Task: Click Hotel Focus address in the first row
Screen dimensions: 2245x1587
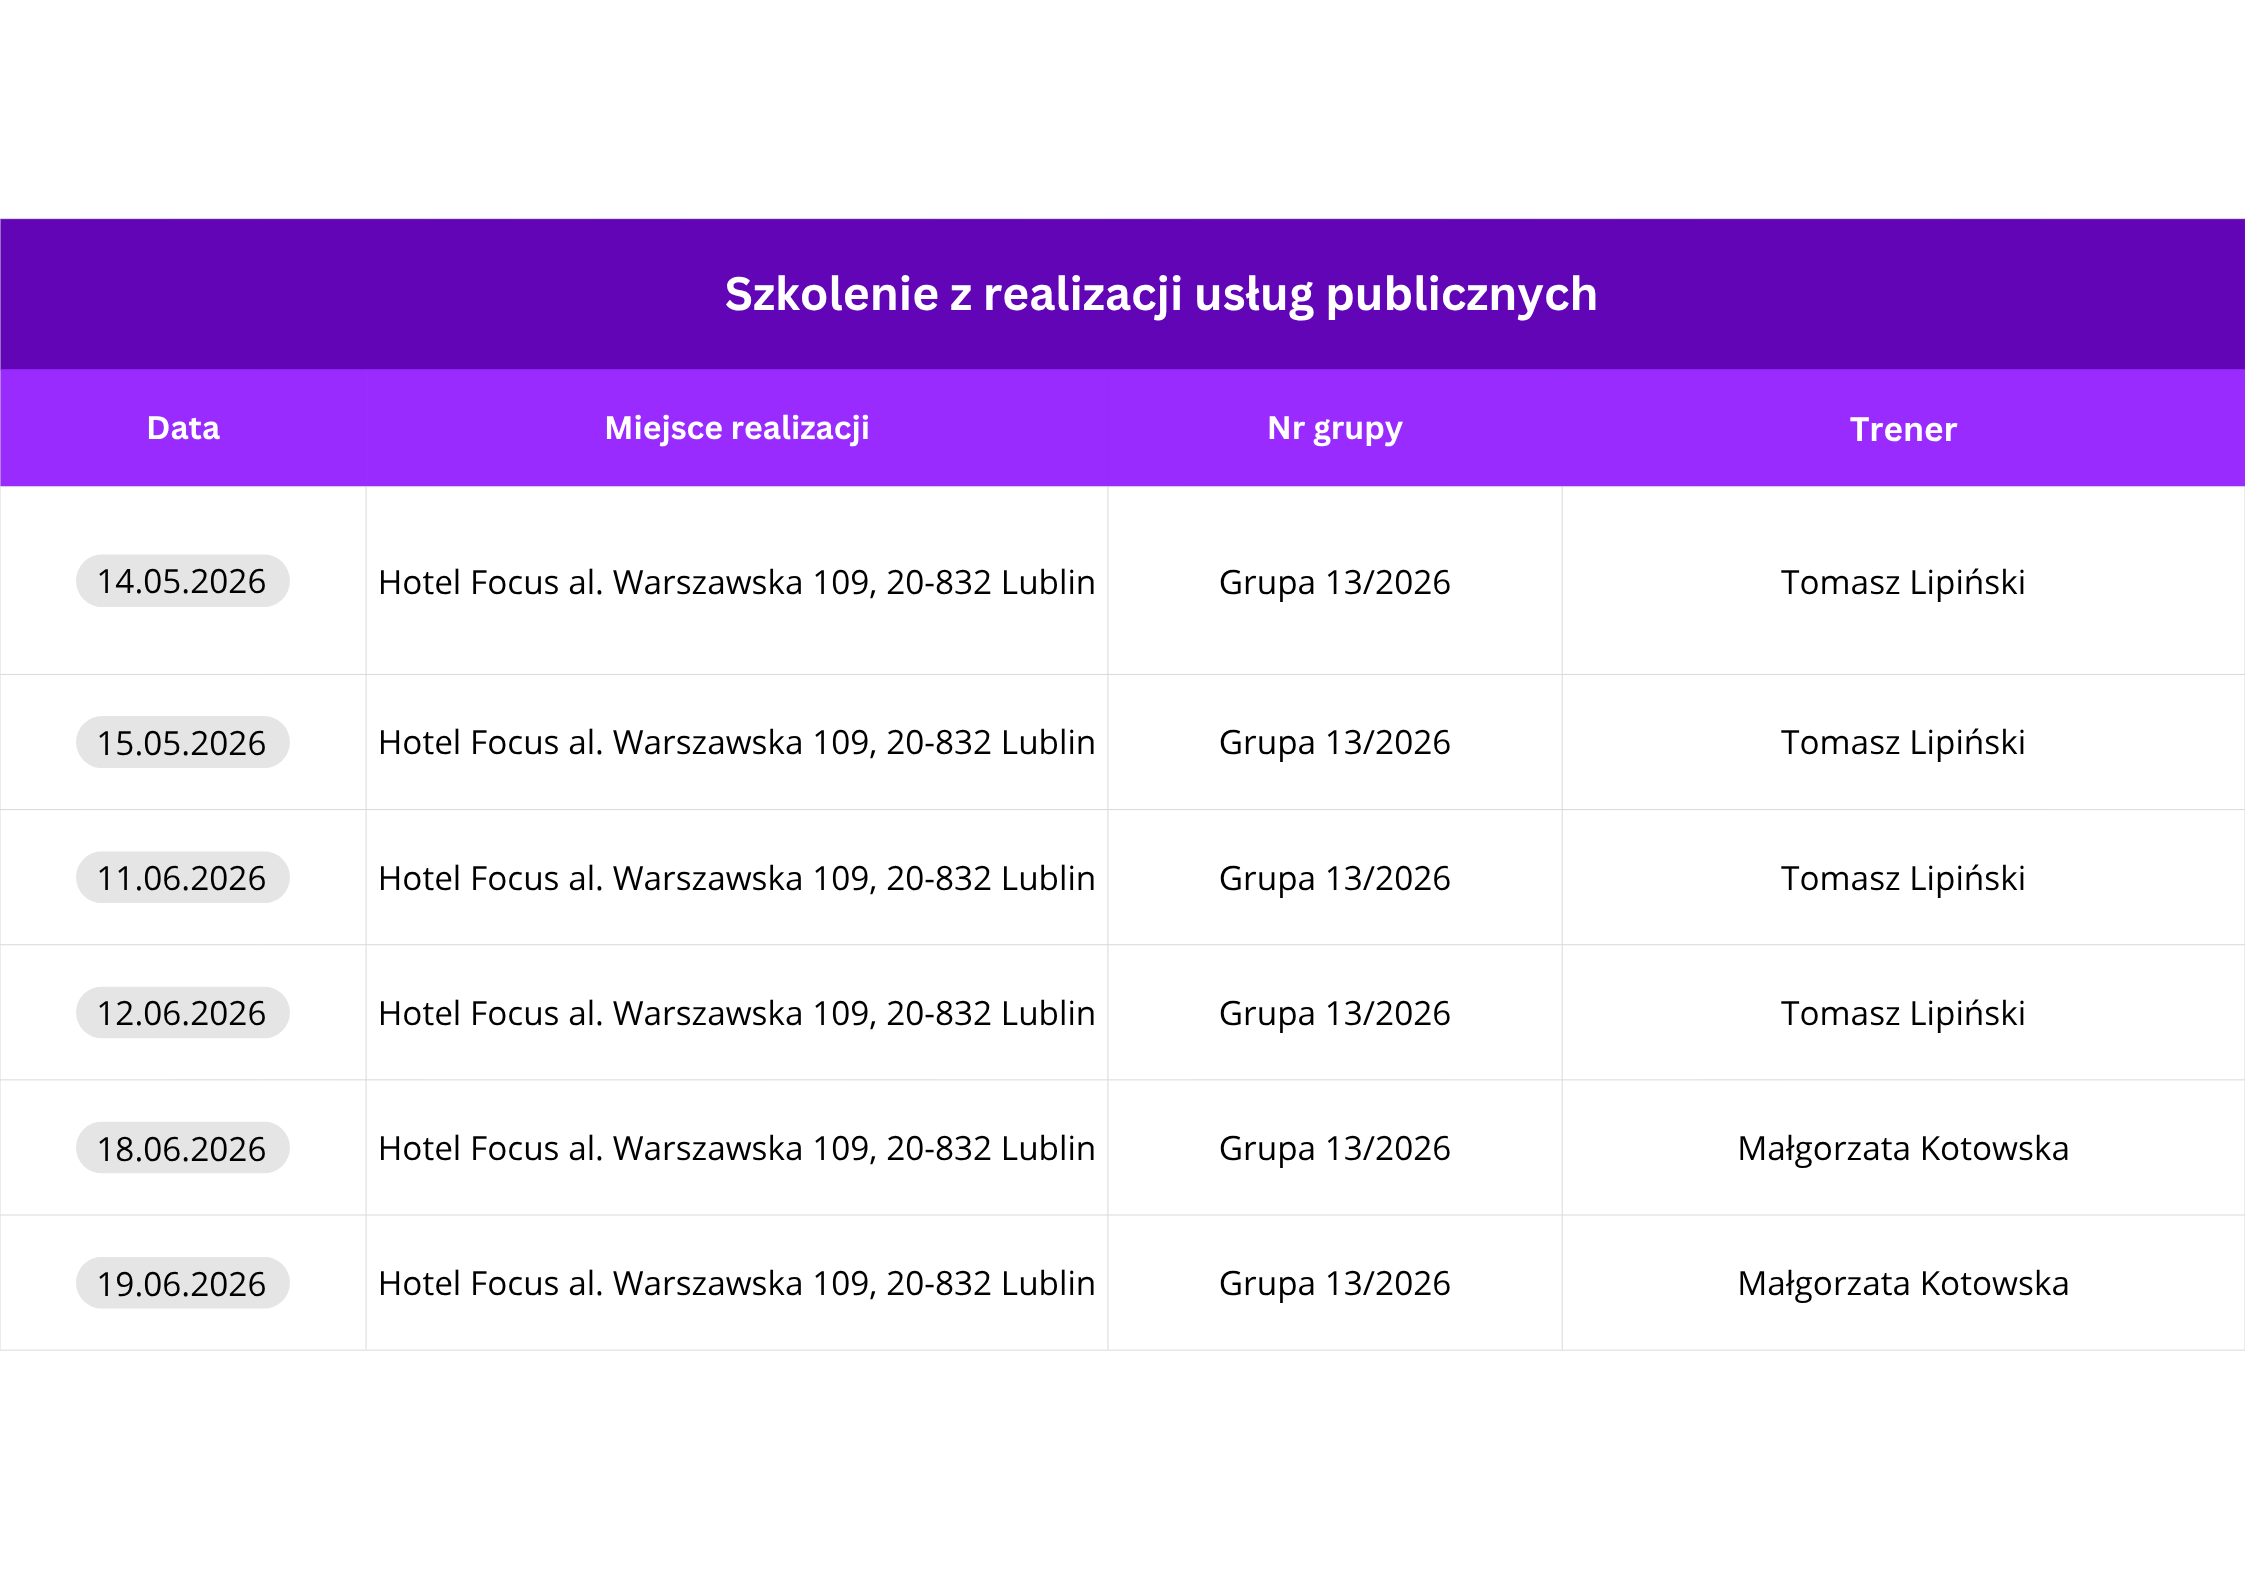Action: click(736, 582)
